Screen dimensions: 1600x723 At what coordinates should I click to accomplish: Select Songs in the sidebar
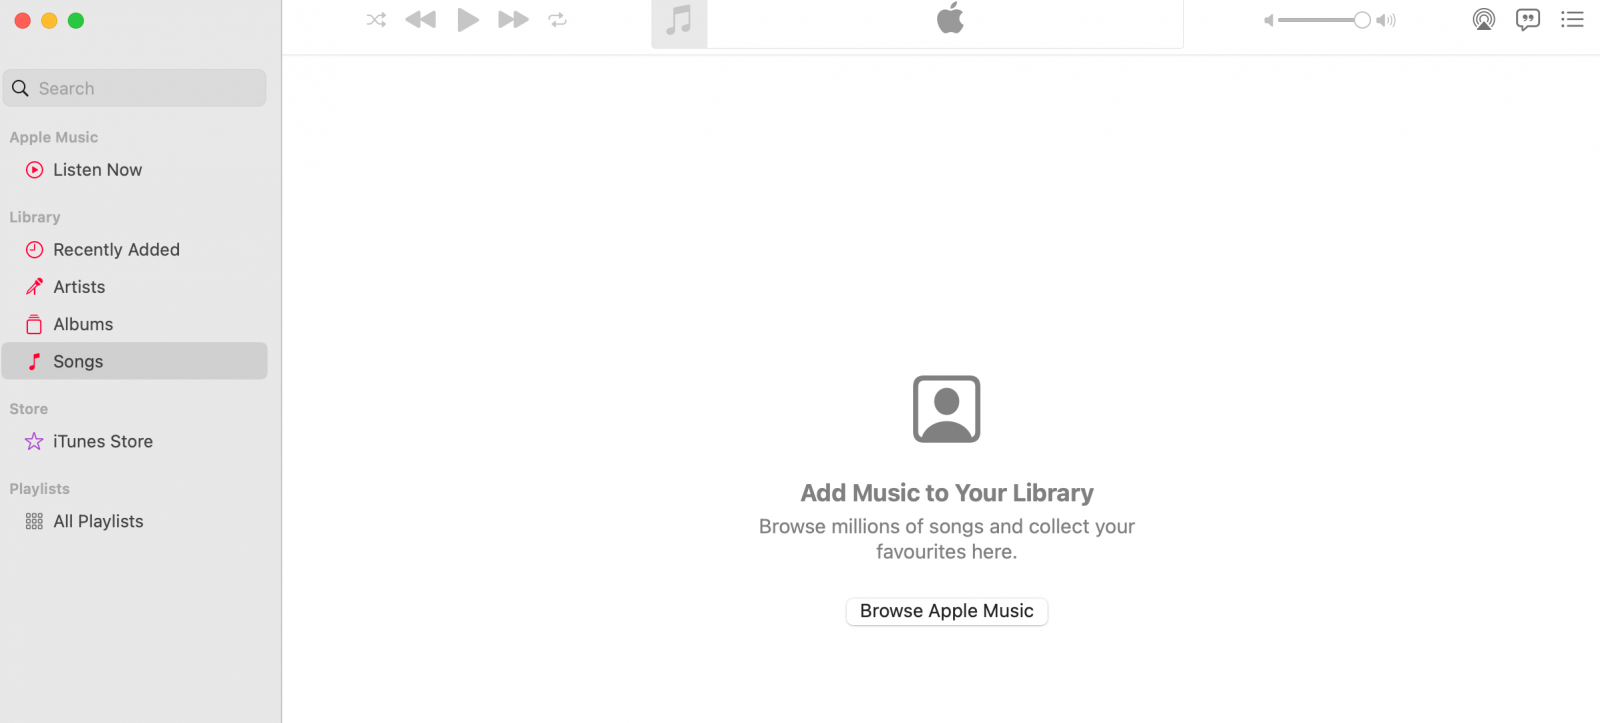(x=135, y=361)
